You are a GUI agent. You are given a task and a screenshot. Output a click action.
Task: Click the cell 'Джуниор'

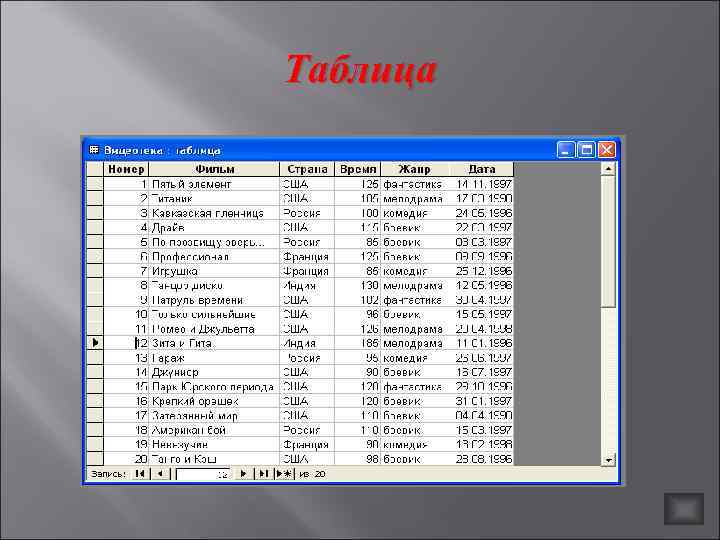click(x=214, y=372)
